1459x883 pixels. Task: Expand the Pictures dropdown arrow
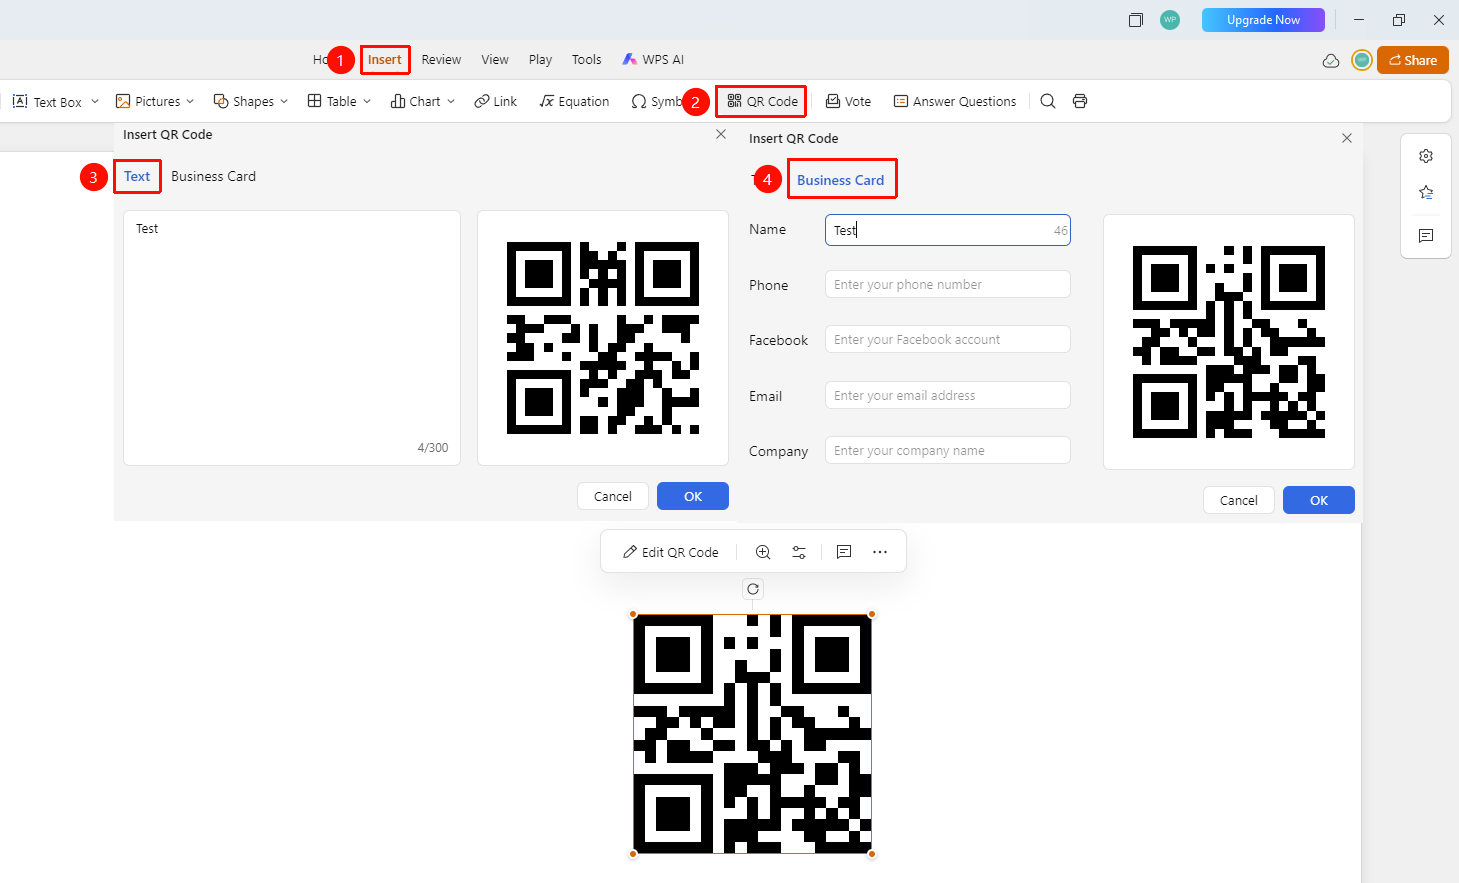coord(190,101)
